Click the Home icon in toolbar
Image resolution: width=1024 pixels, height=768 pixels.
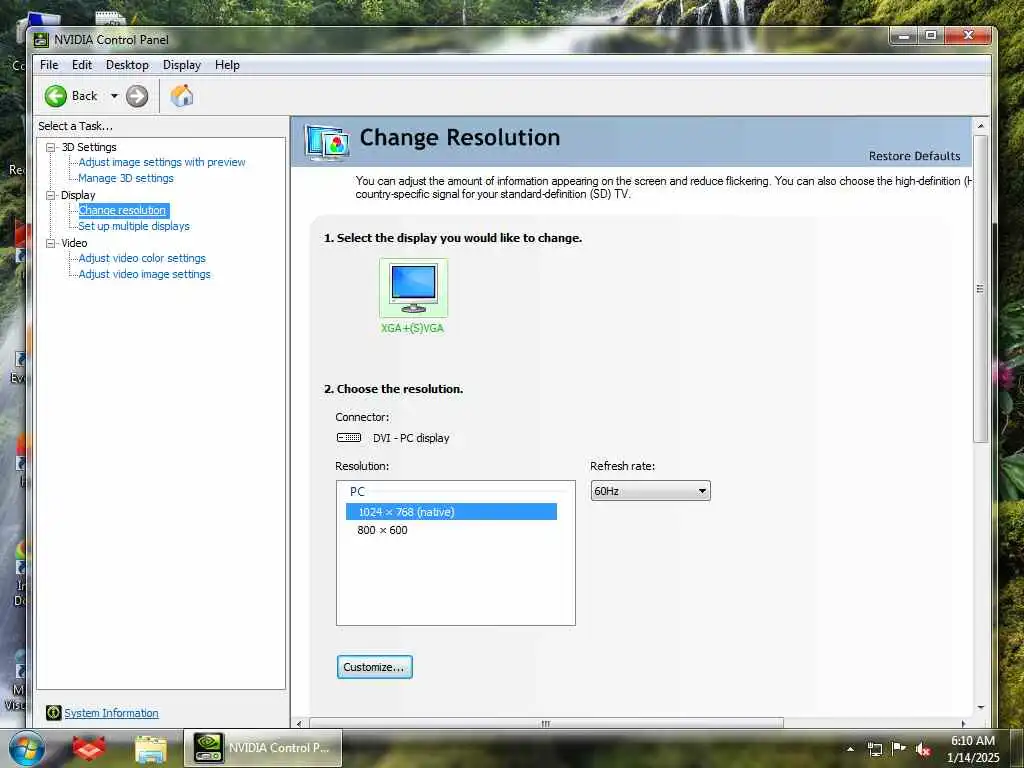[x=182, y=96]
